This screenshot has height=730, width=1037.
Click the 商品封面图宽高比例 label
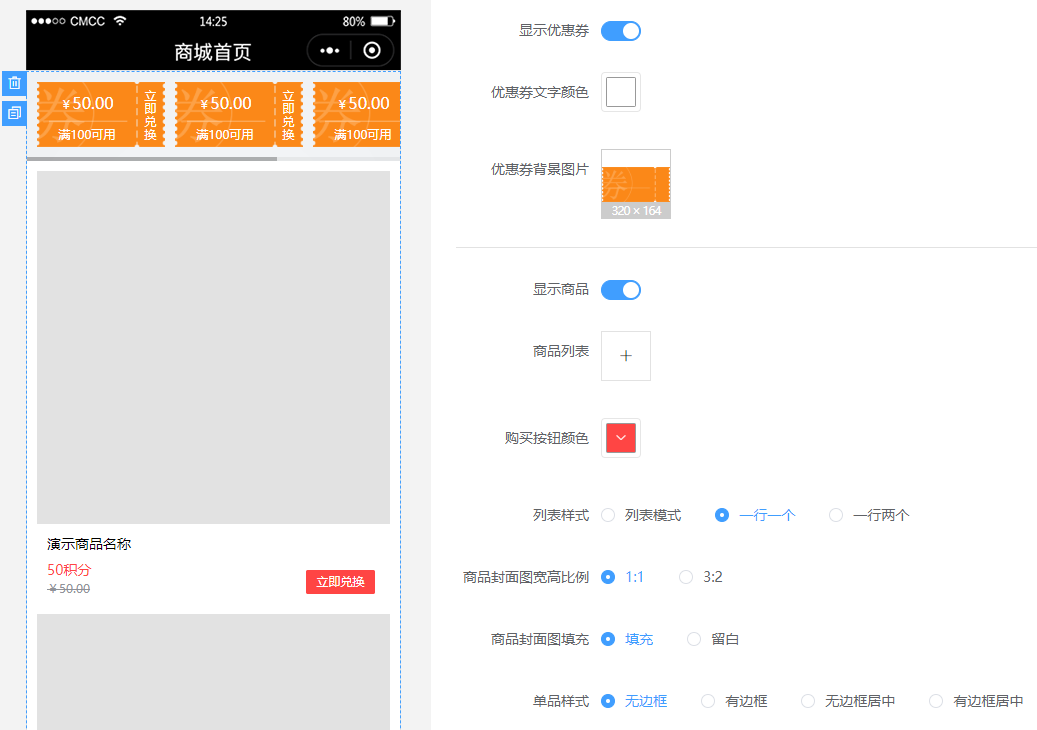click(x=526, y=577)
